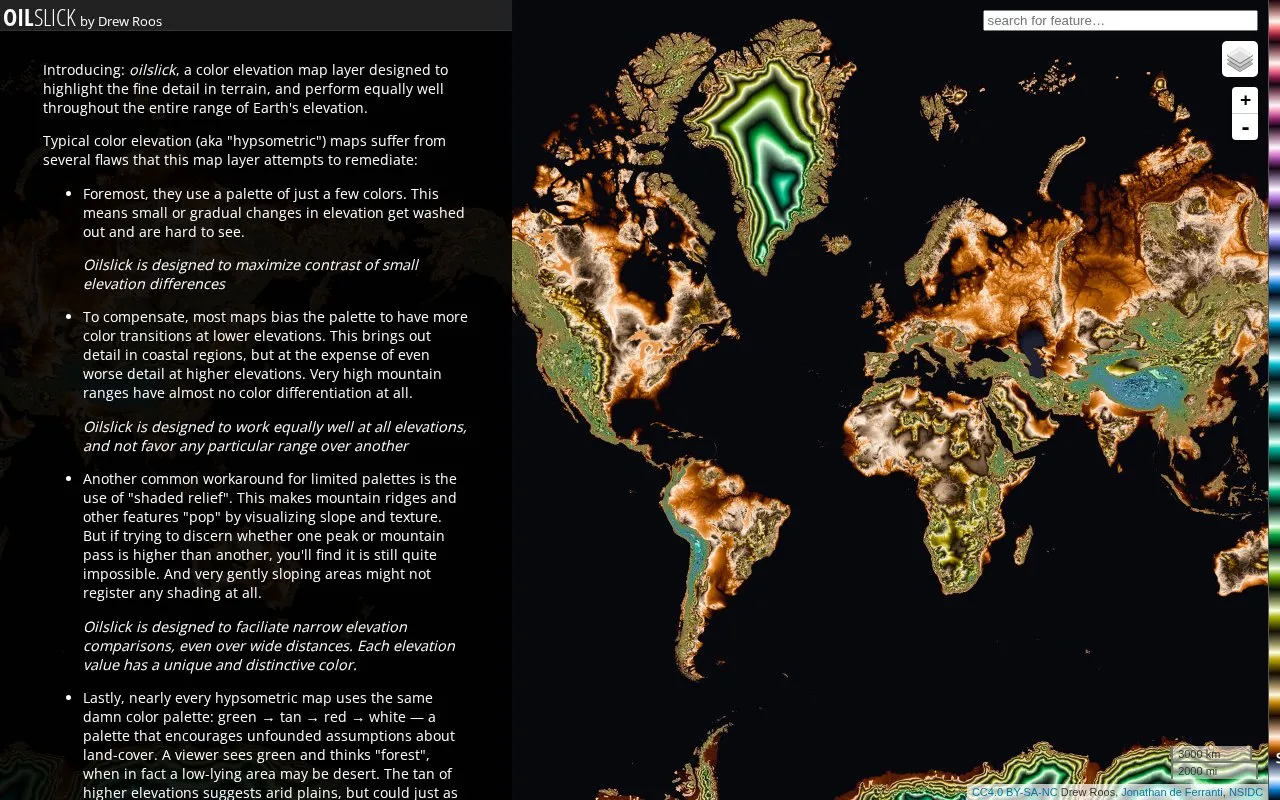Open the CC4.0 BY-SA-NC license link
1280x800 pixels.
1014,792
